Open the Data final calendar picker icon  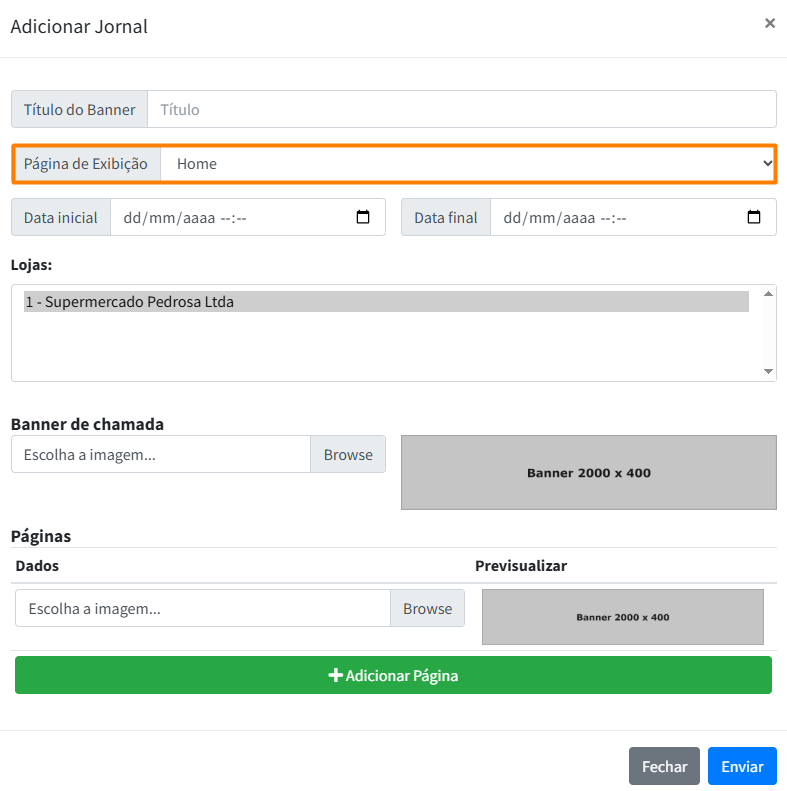(754, 217)
